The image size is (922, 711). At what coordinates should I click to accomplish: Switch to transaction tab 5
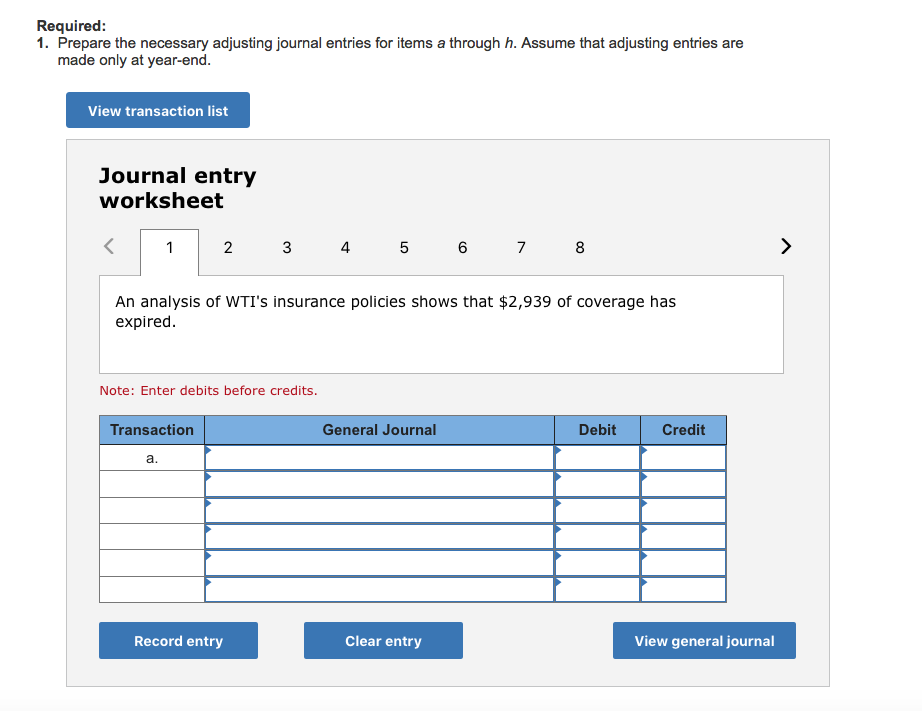pos(404,247)
